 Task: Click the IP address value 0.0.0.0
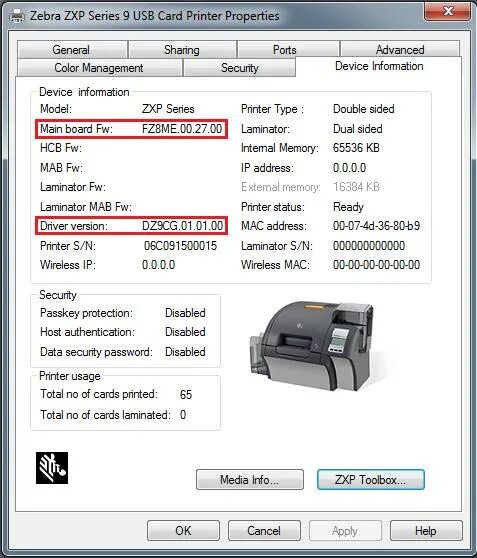(349, 168)
